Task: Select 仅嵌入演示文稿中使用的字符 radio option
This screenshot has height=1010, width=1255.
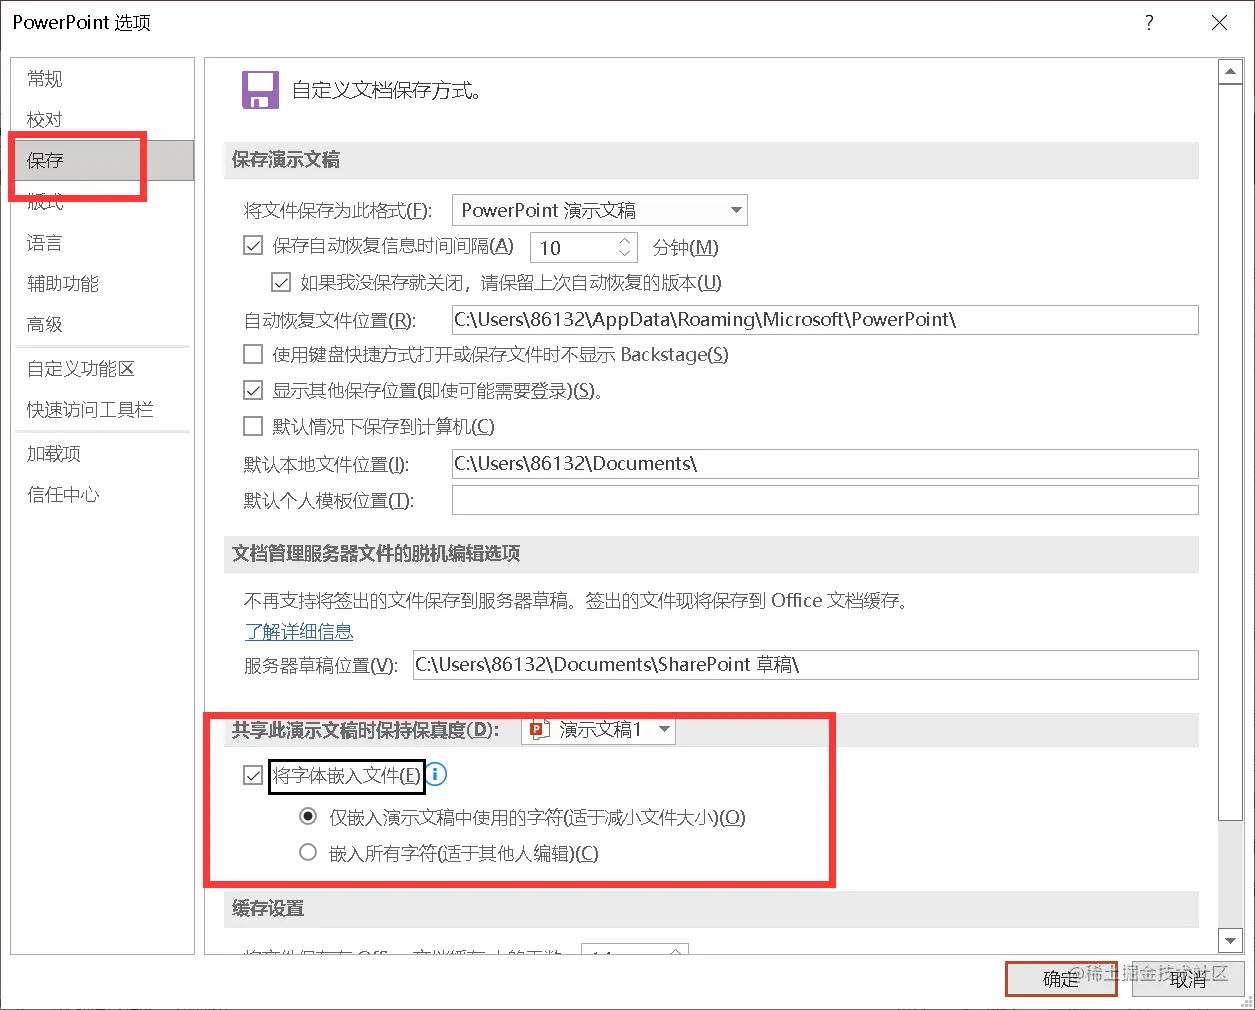Action: tap(308, 817)
